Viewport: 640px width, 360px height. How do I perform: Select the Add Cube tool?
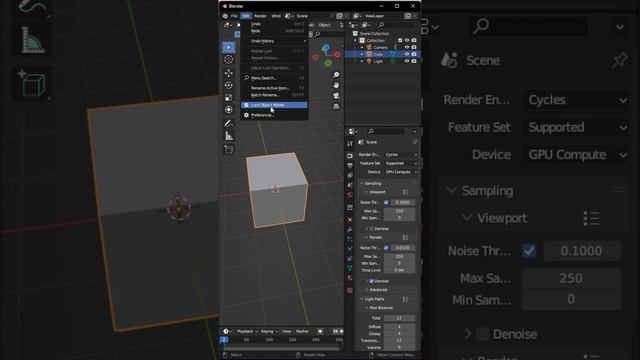[229, 149]
